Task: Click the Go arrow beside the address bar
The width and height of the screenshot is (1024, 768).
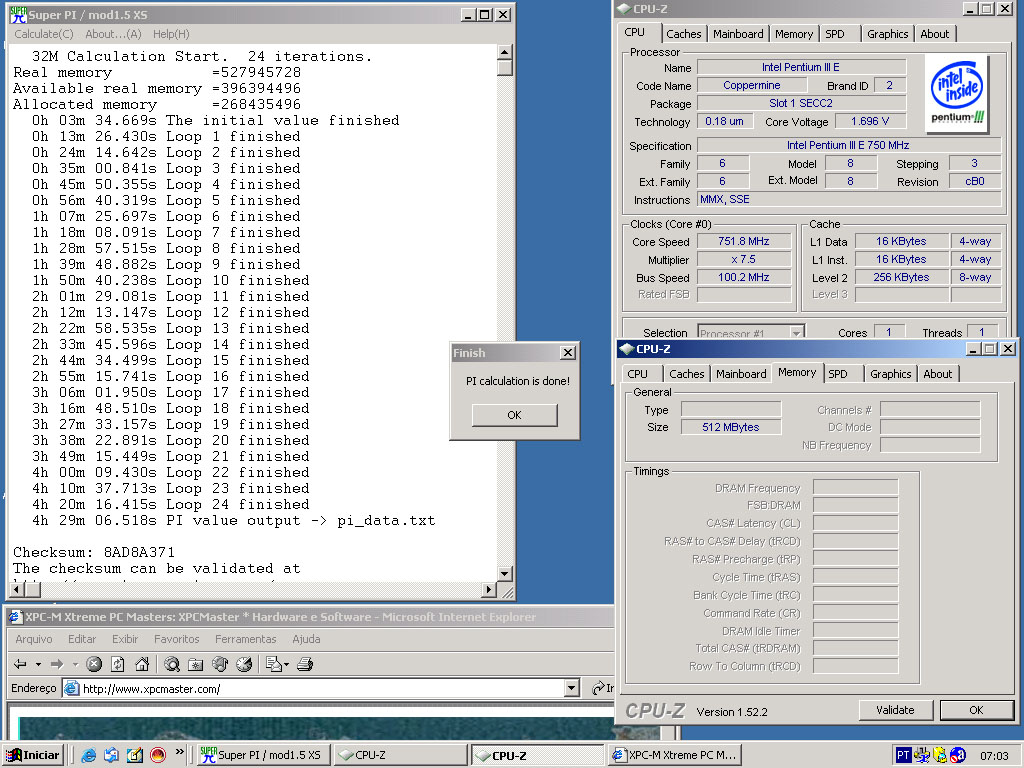Action: [598, 688]
